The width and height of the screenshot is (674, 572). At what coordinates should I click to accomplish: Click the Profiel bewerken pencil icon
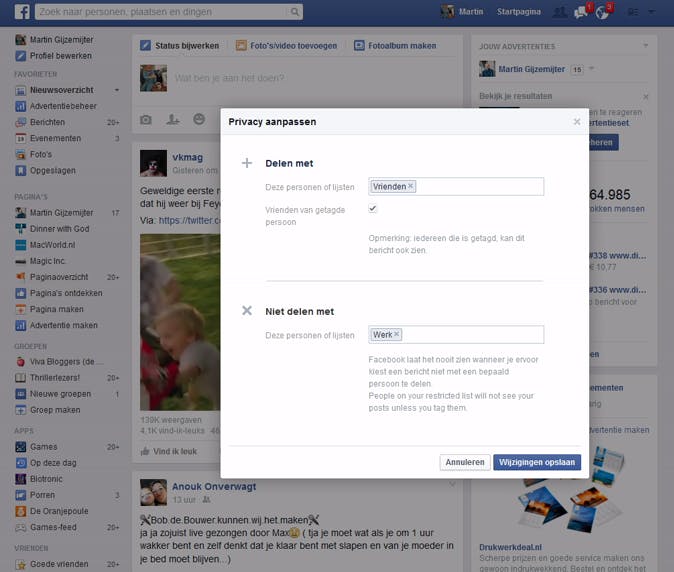(20, 56)
